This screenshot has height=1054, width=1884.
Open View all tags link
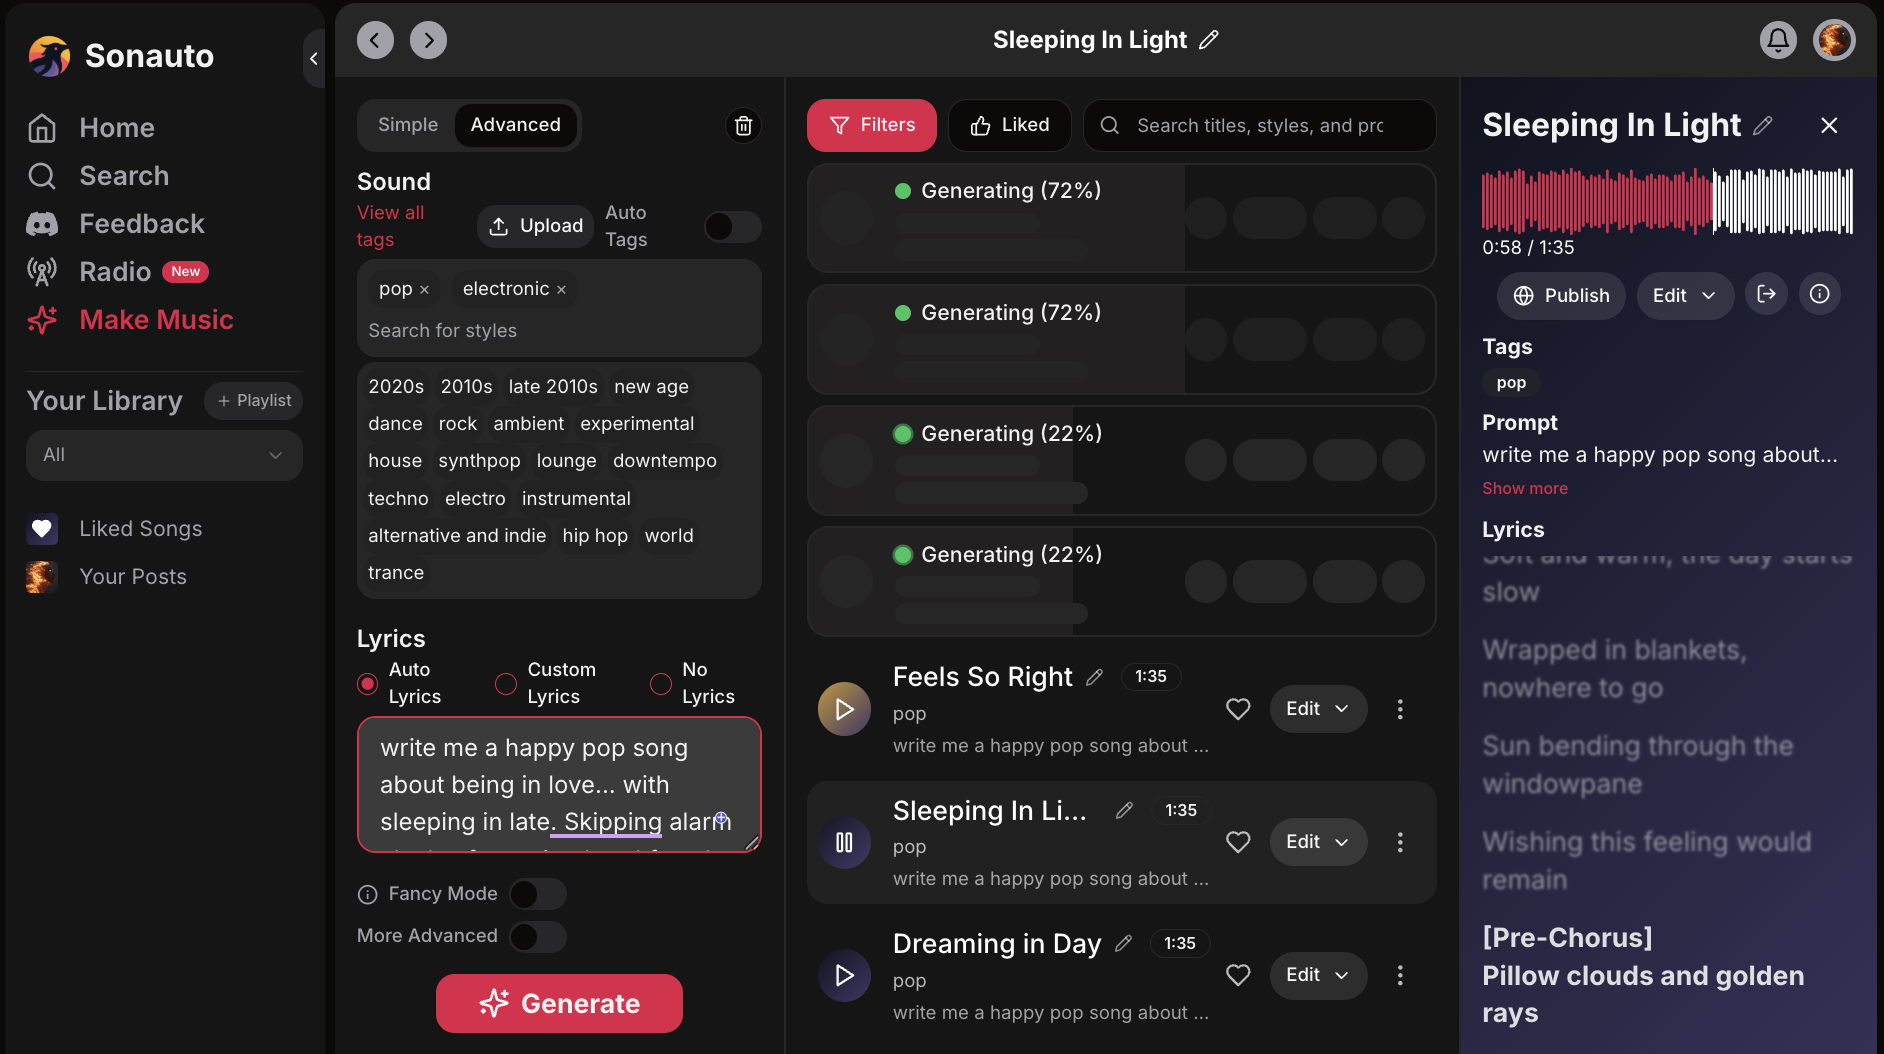coord(390,226)
